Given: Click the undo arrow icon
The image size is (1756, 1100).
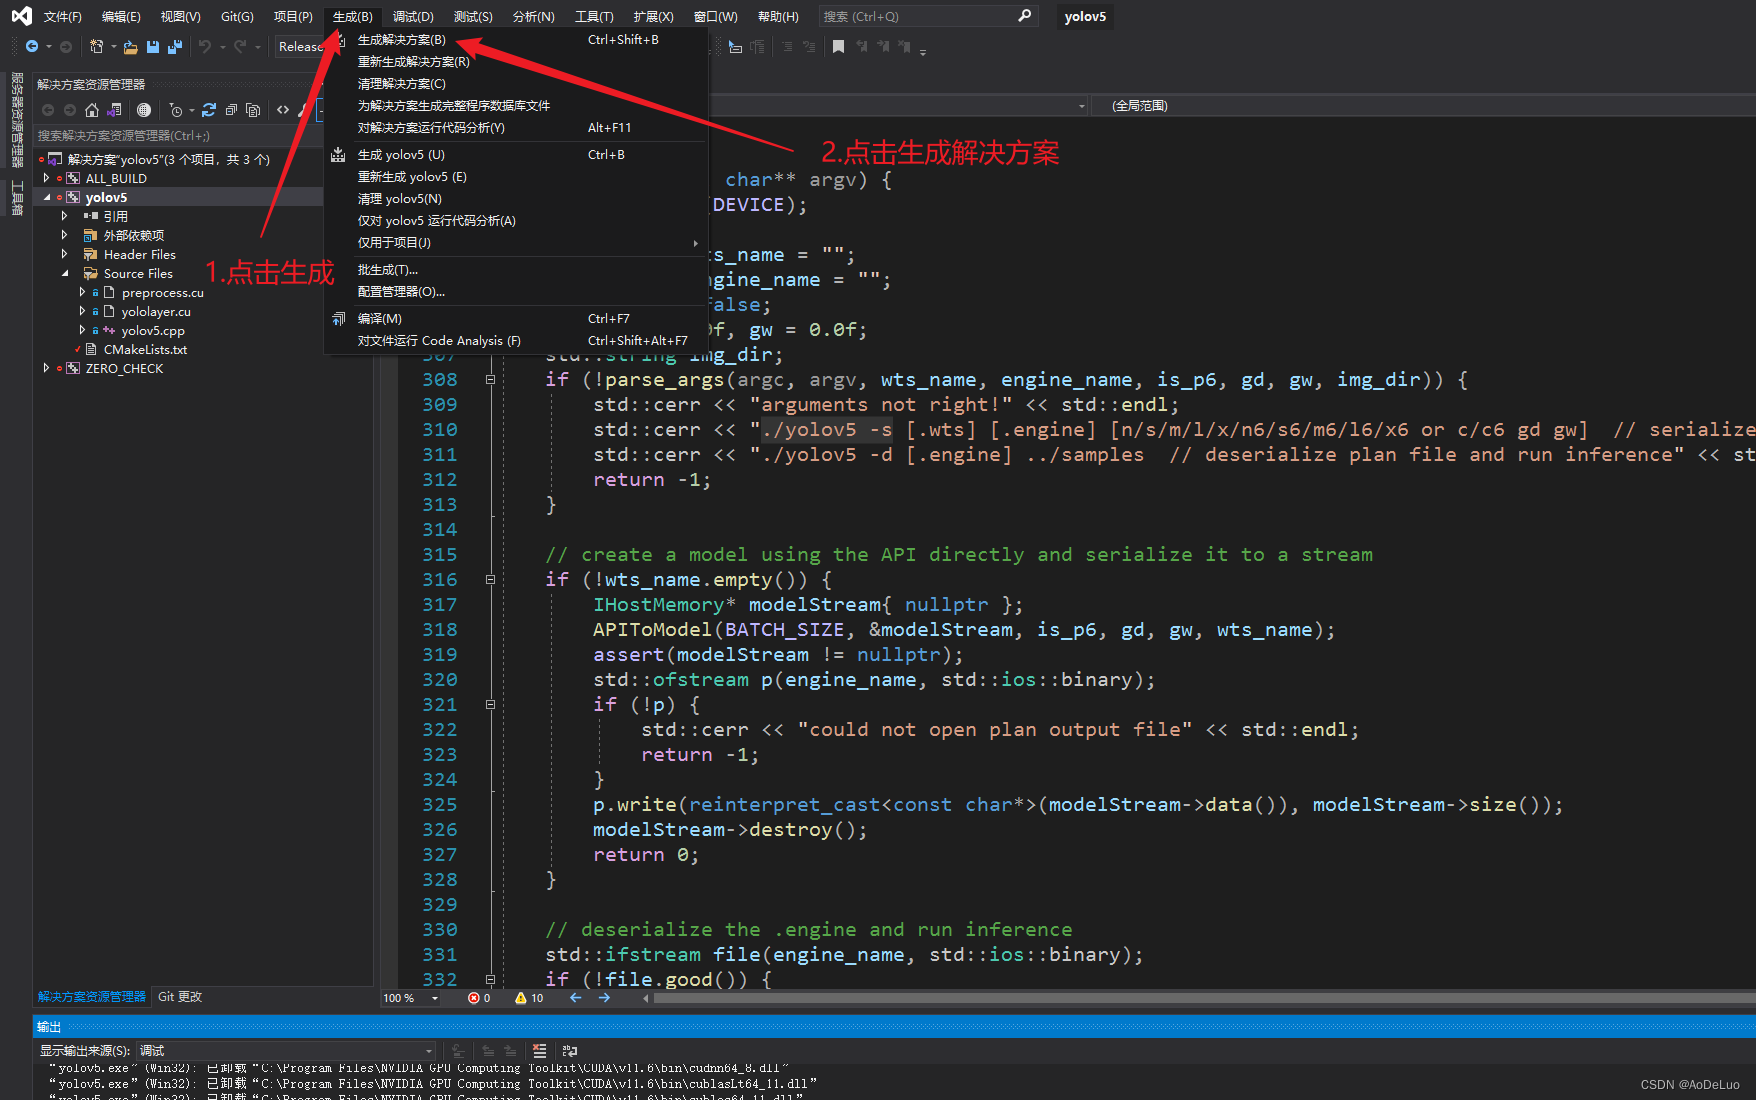Looking at the screenshot, I should pos(205,47).
